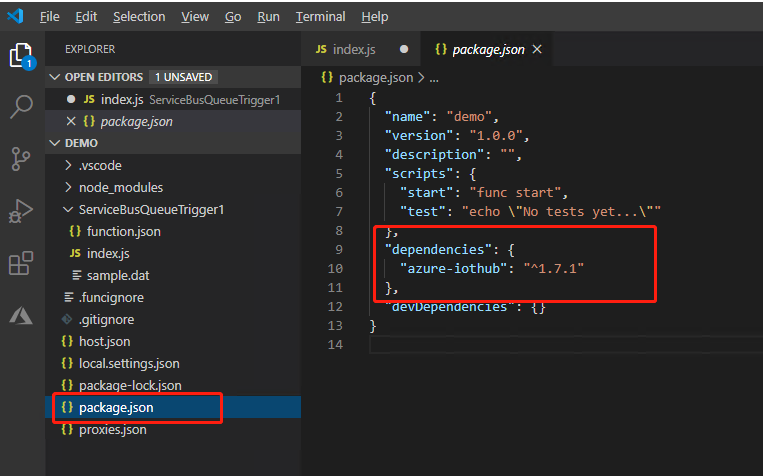
Task: Close the package.json editor tab
Action: (x=537, y=49)
